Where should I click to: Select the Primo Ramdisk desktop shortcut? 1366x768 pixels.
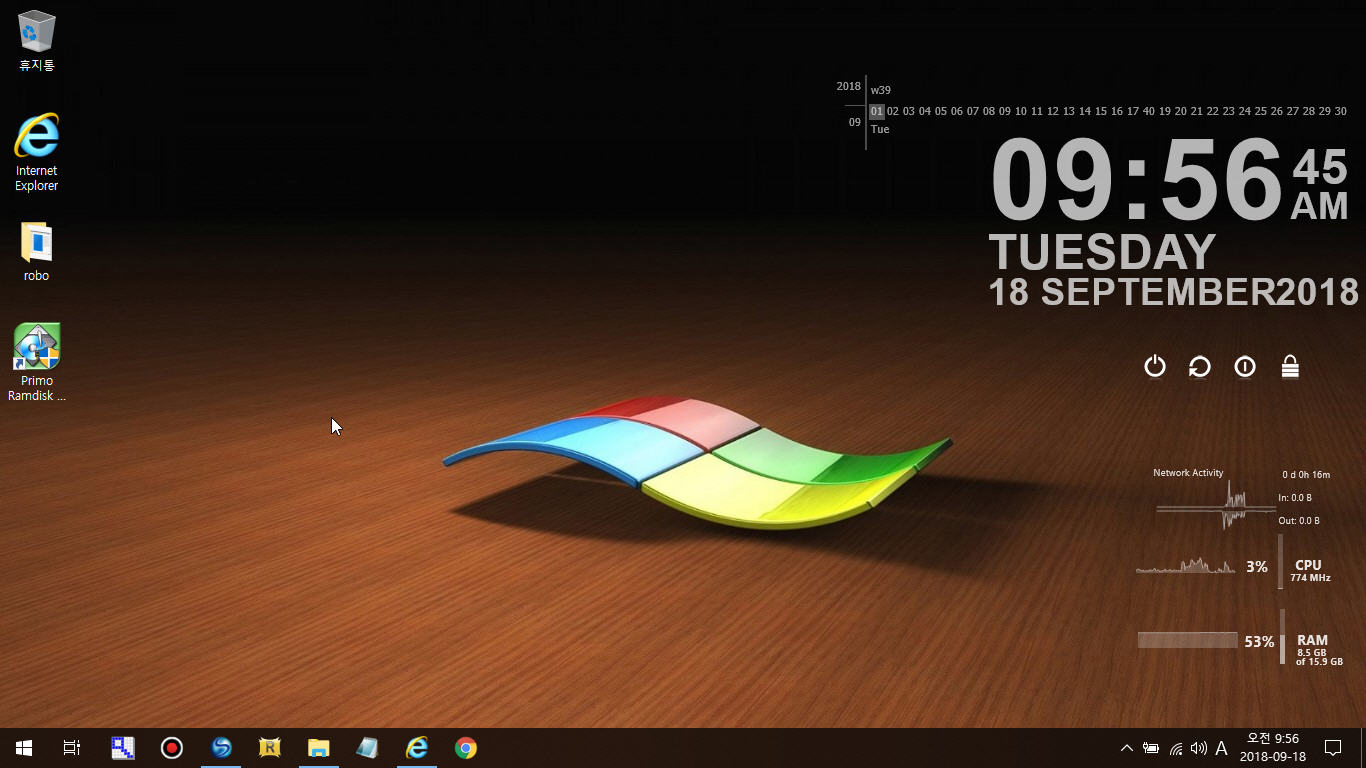pos(37,362)
